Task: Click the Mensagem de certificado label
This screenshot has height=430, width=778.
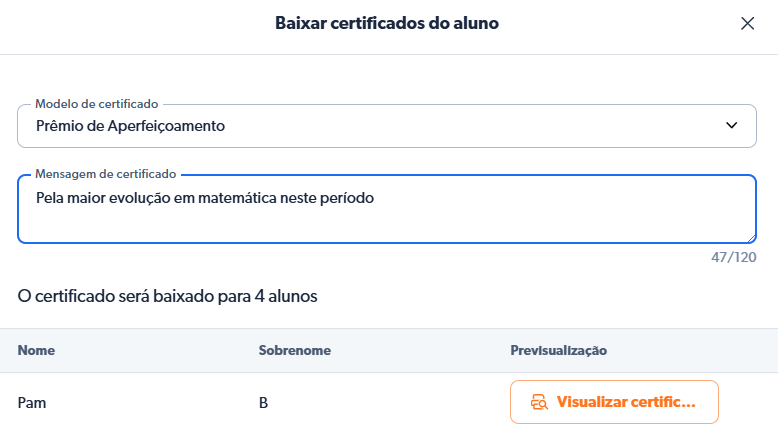Action: click(105, 174)
